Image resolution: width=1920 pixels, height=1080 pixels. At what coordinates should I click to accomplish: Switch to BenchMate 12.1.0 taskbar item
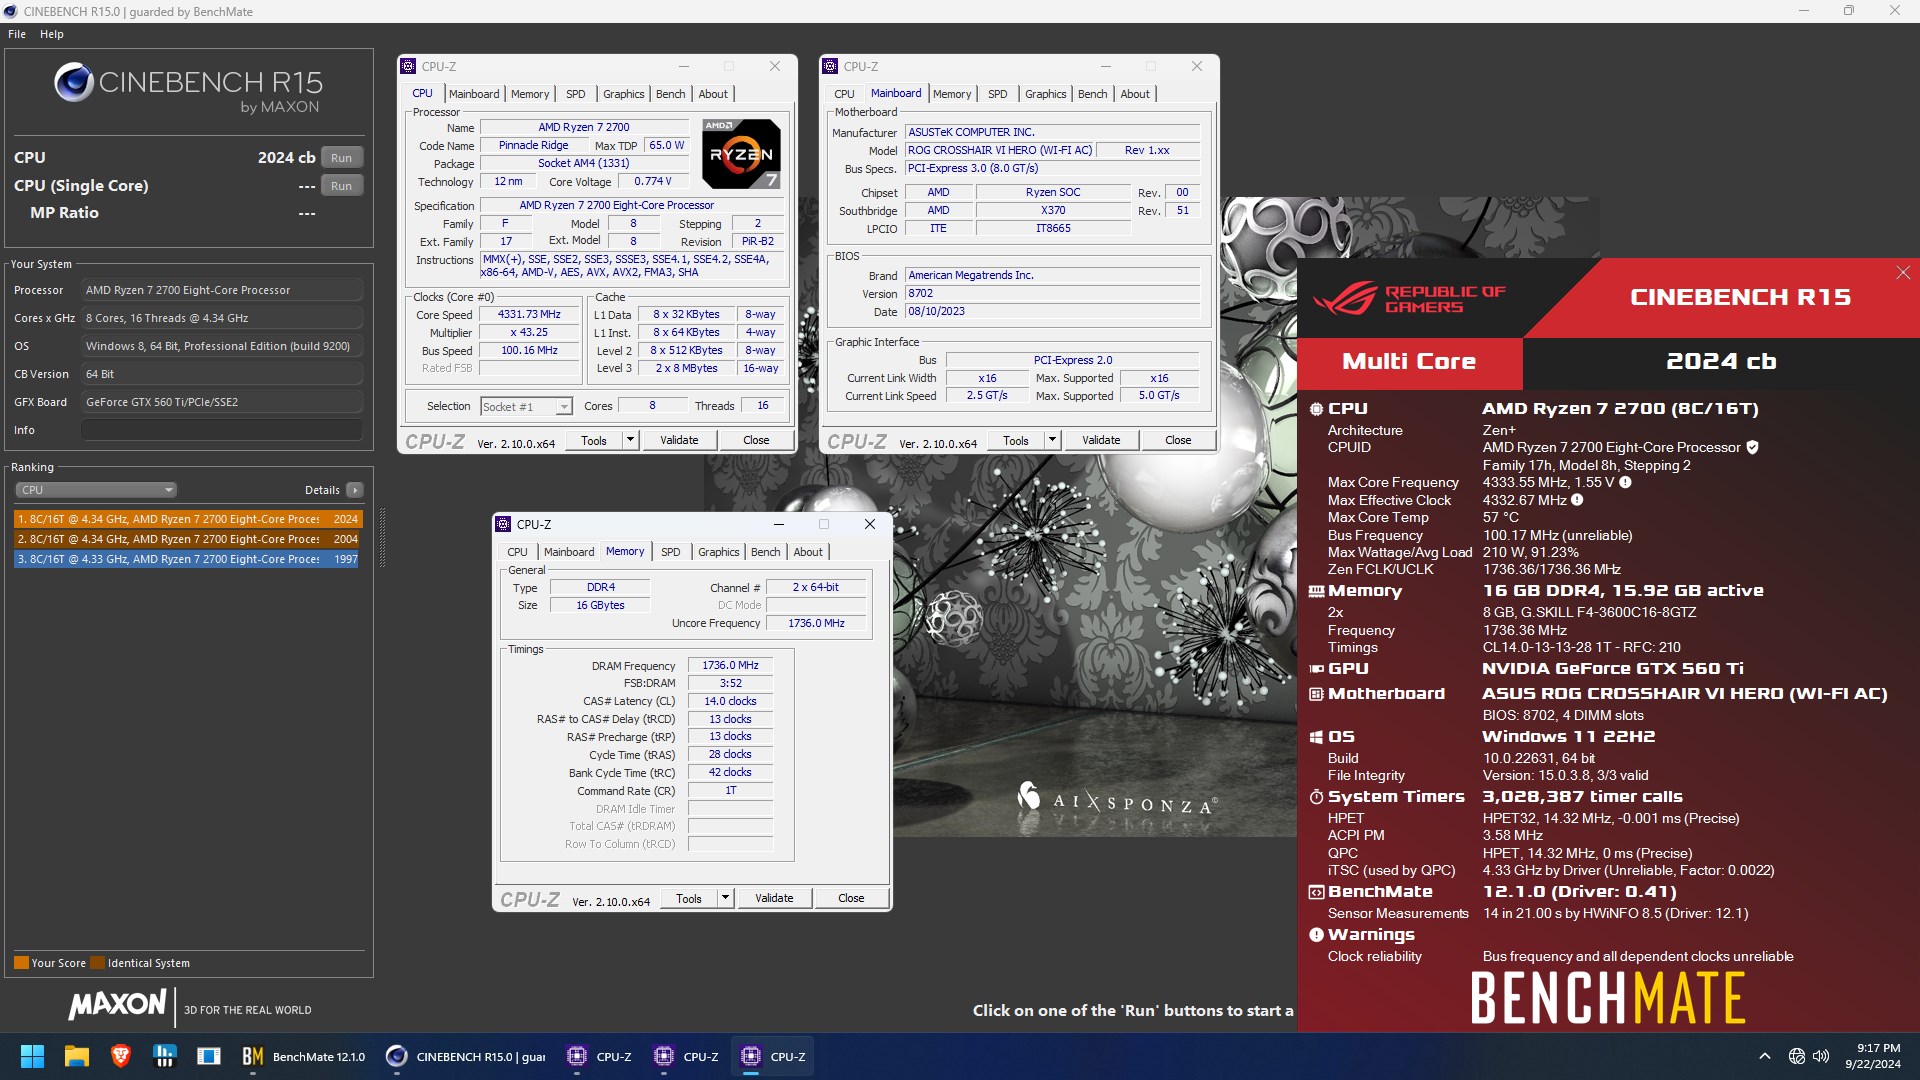tap(304, 1056)
